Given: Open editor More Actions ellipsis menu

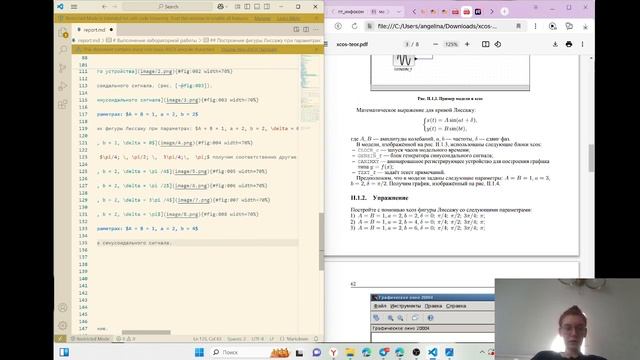Looking at the screenshot, I should click(316, 30).
